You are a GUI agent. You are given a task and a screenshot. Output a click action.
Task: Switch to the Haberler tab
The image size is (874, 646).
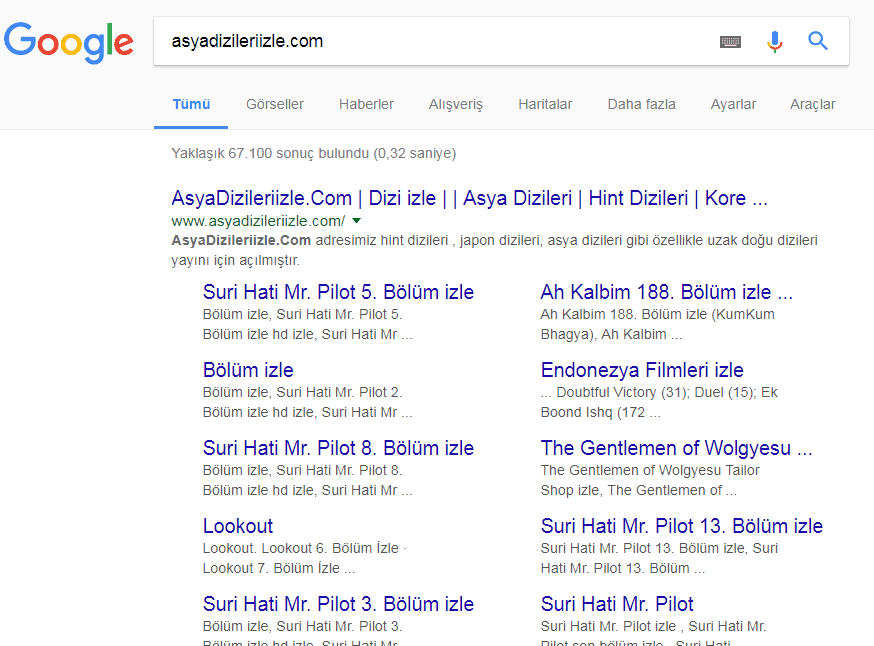click(366, 104)
